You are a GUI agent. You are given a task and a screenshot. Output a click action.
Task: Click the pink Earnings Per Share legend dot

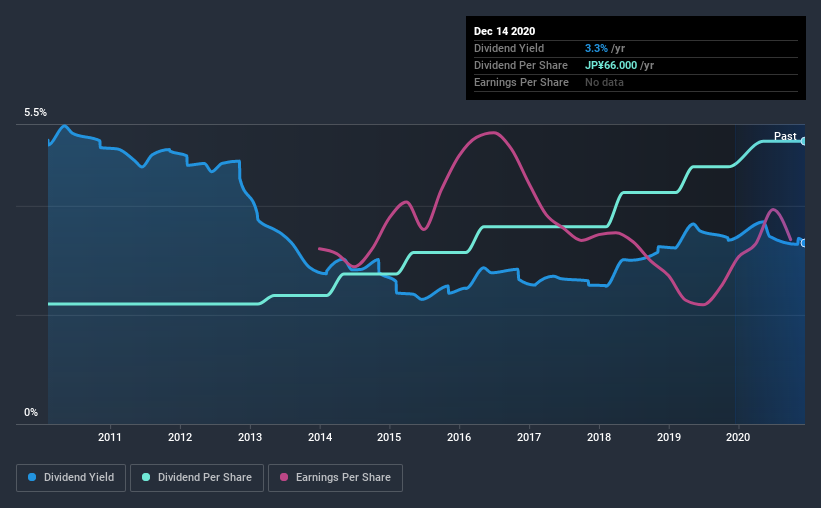tap(284, 477)
